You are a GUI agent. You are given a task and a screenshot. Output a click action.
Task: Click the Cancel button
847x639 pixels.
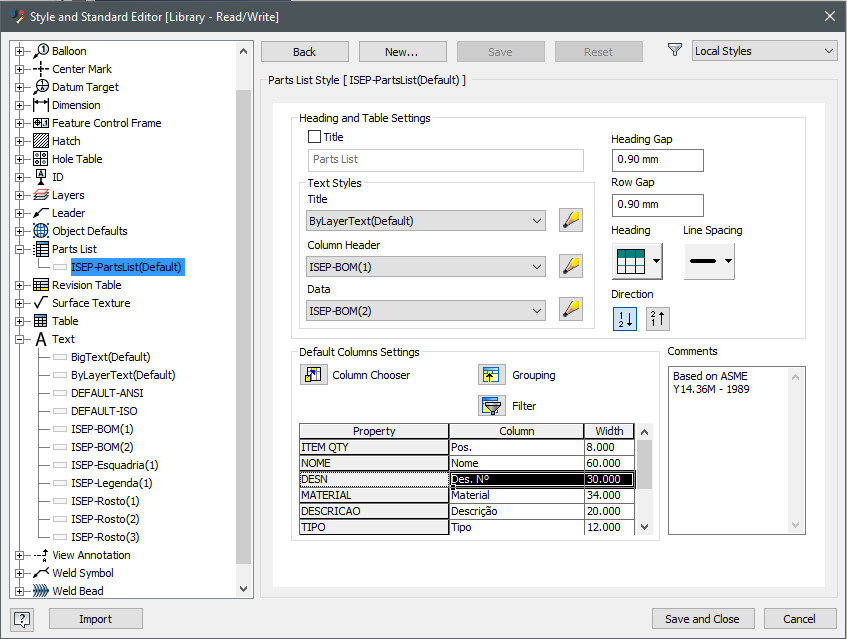(x=800, y=619)
